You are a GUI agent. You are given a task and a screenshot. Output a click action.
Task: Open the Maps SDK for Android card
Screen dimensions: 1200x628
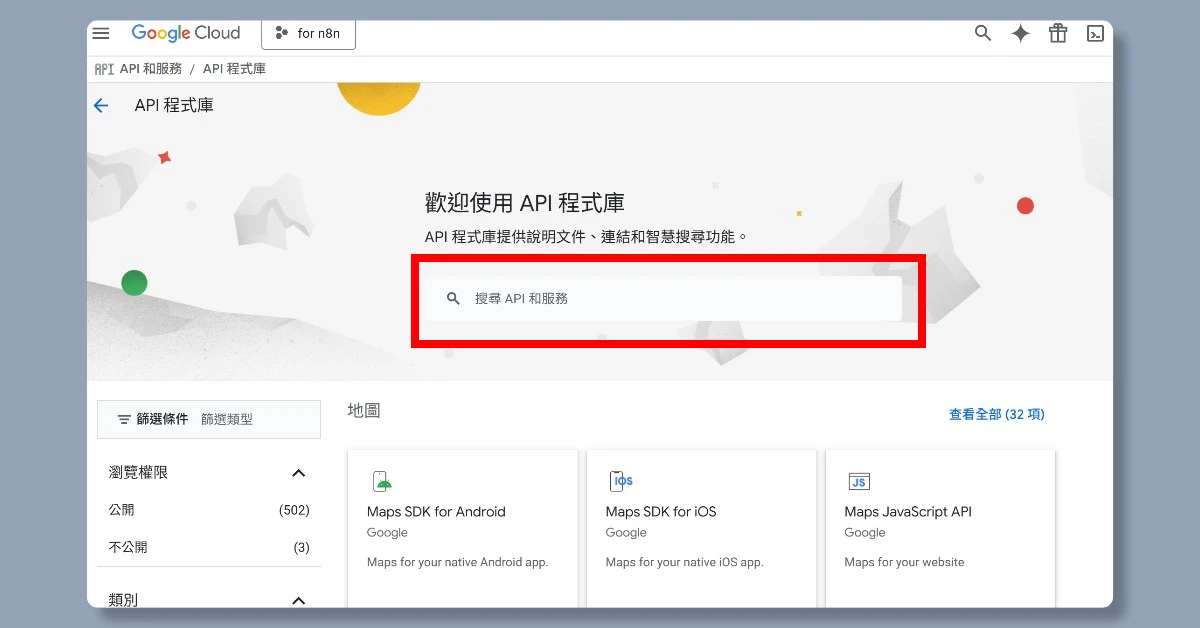click(463, 528)
